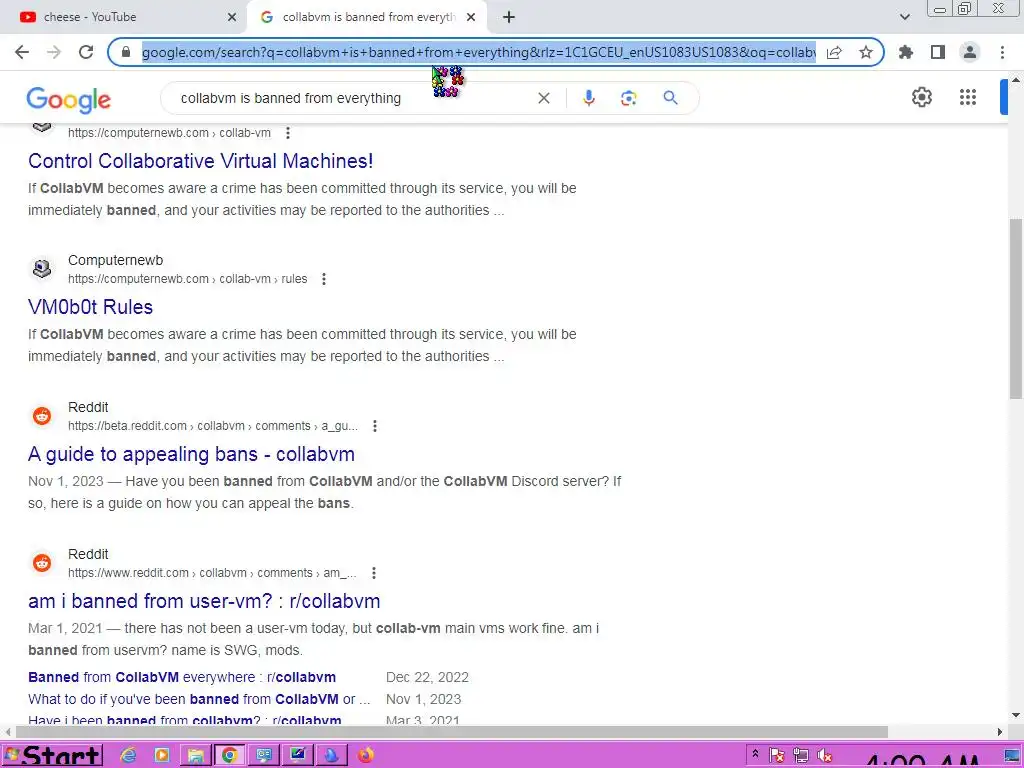Open Google quick settings gear
The width and height of the screenshot is (1024, 768).
click(x=921, y=97)
